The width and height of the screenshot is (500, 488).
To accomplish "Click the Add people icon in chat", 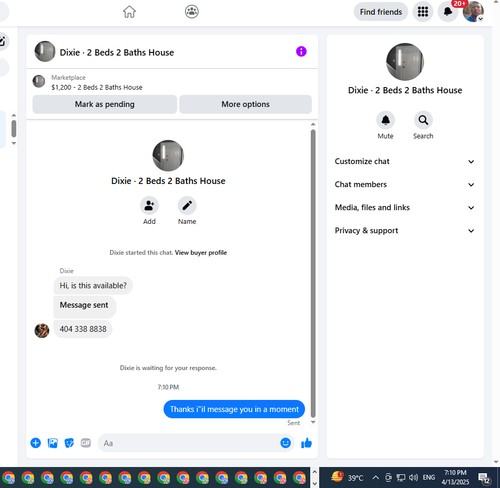I will (149, 206).
